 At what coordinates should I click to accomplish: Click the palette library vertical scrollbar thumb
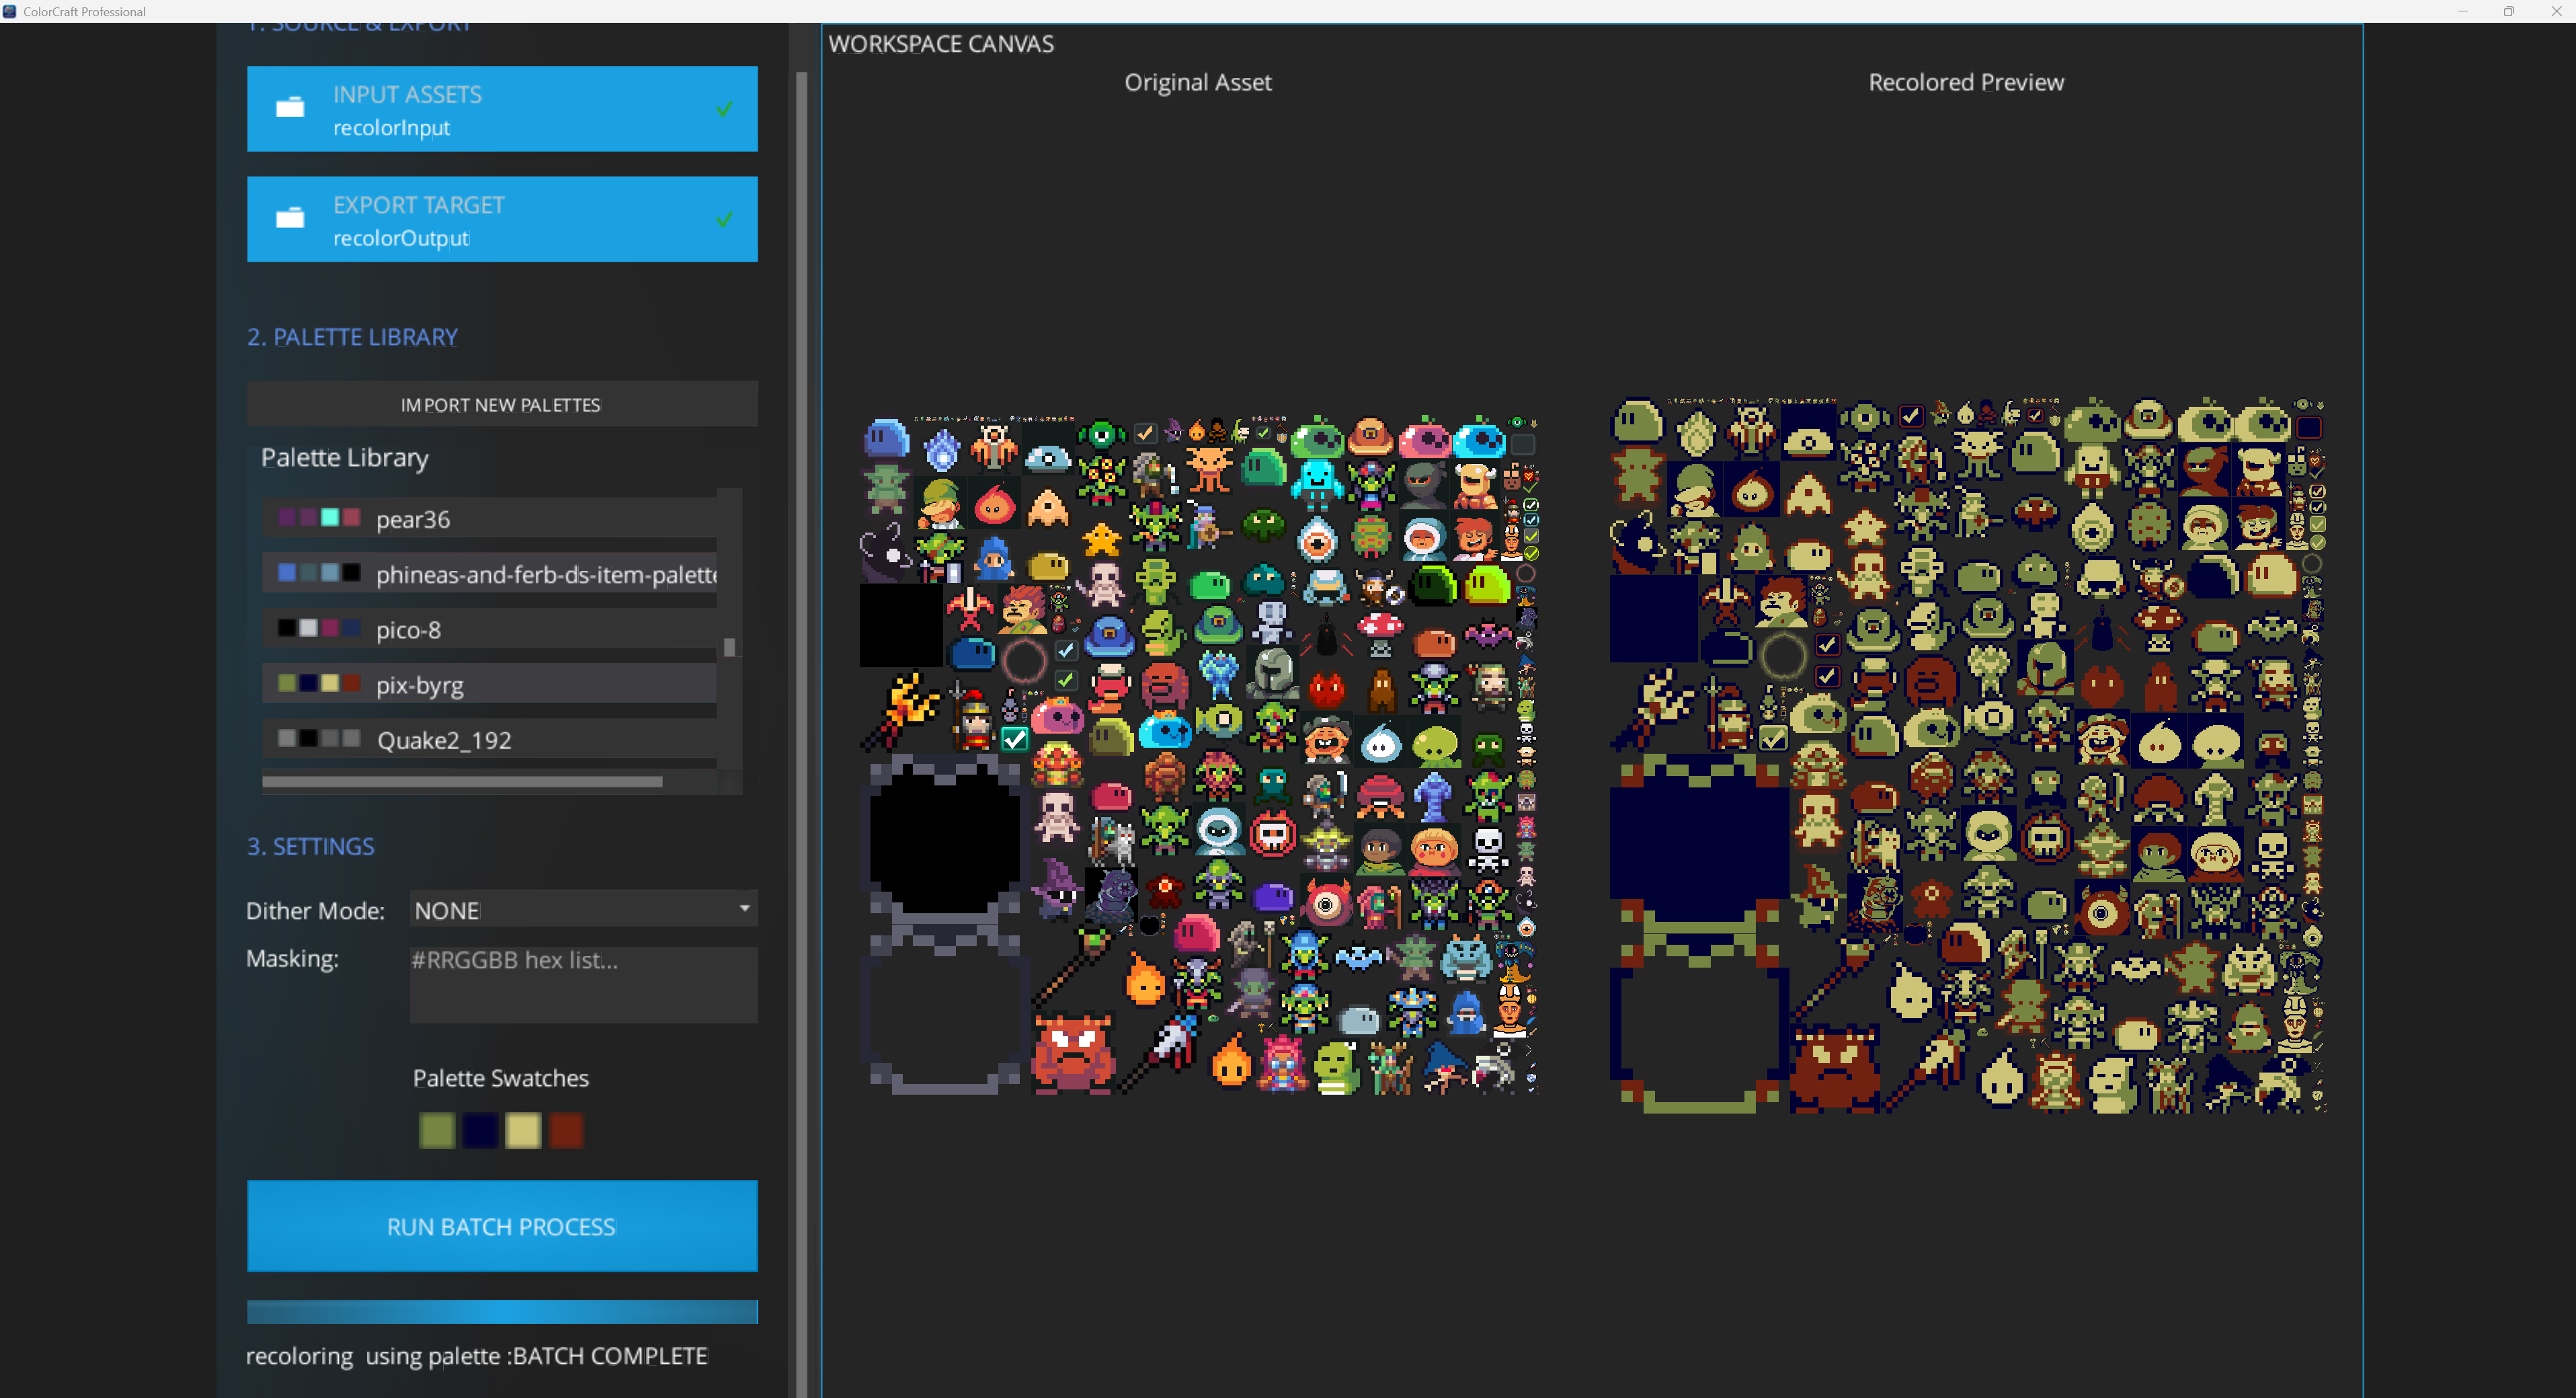pos(730,647)
